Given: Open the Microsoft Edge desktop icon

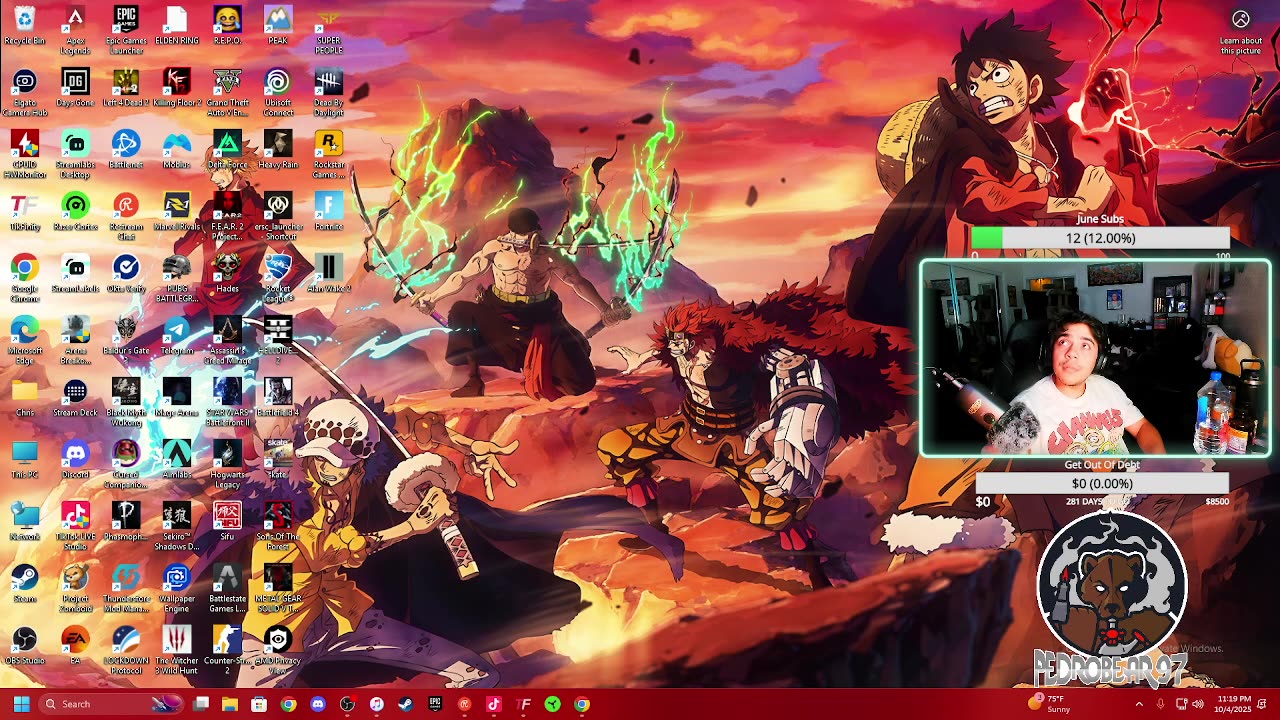Looking at the screenshot, I should coord(24,340).
